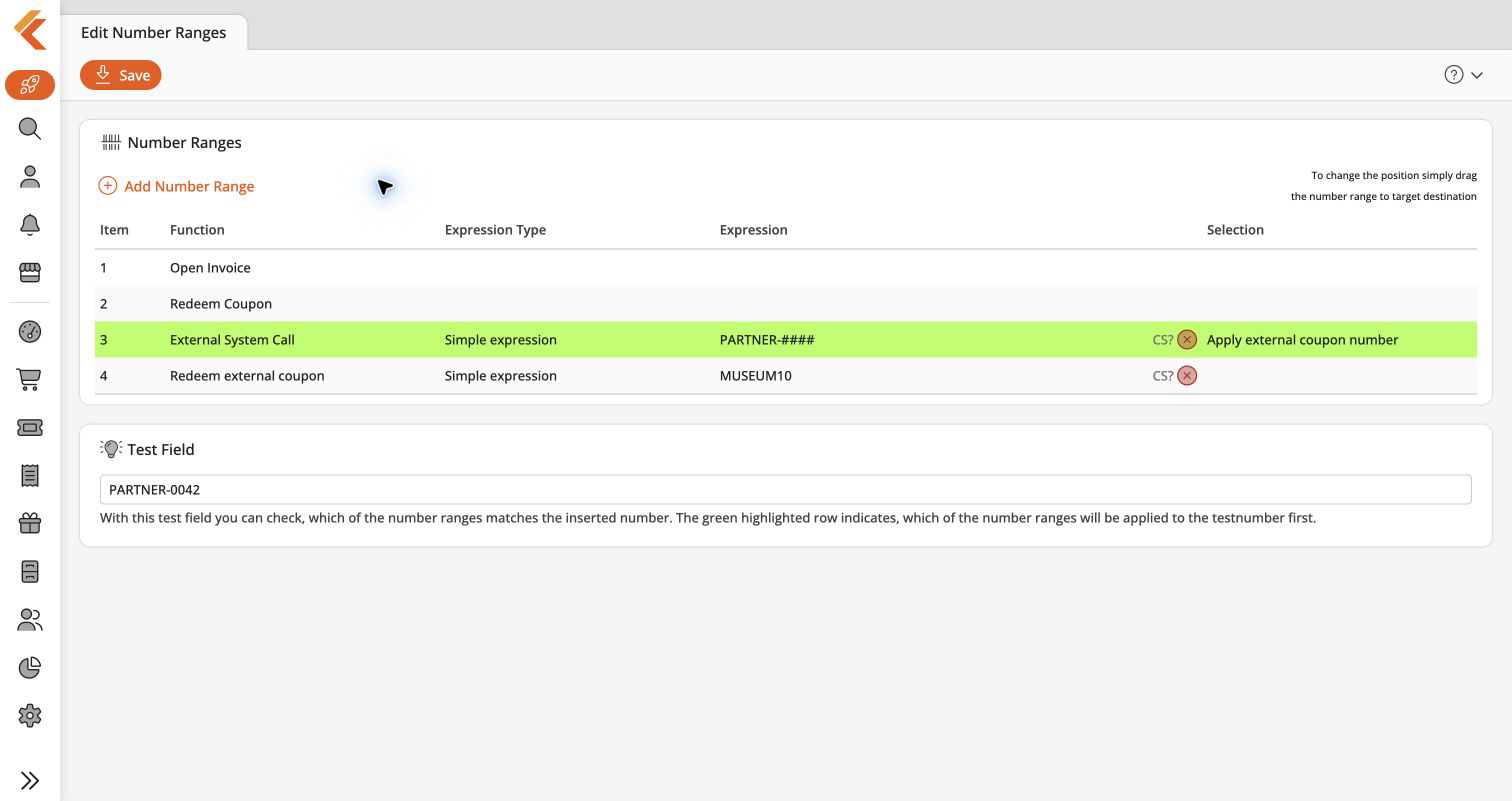Select the Edit Number Ranges tab
The height and width of the screenshot is (801, 1512).
[154, 32]
